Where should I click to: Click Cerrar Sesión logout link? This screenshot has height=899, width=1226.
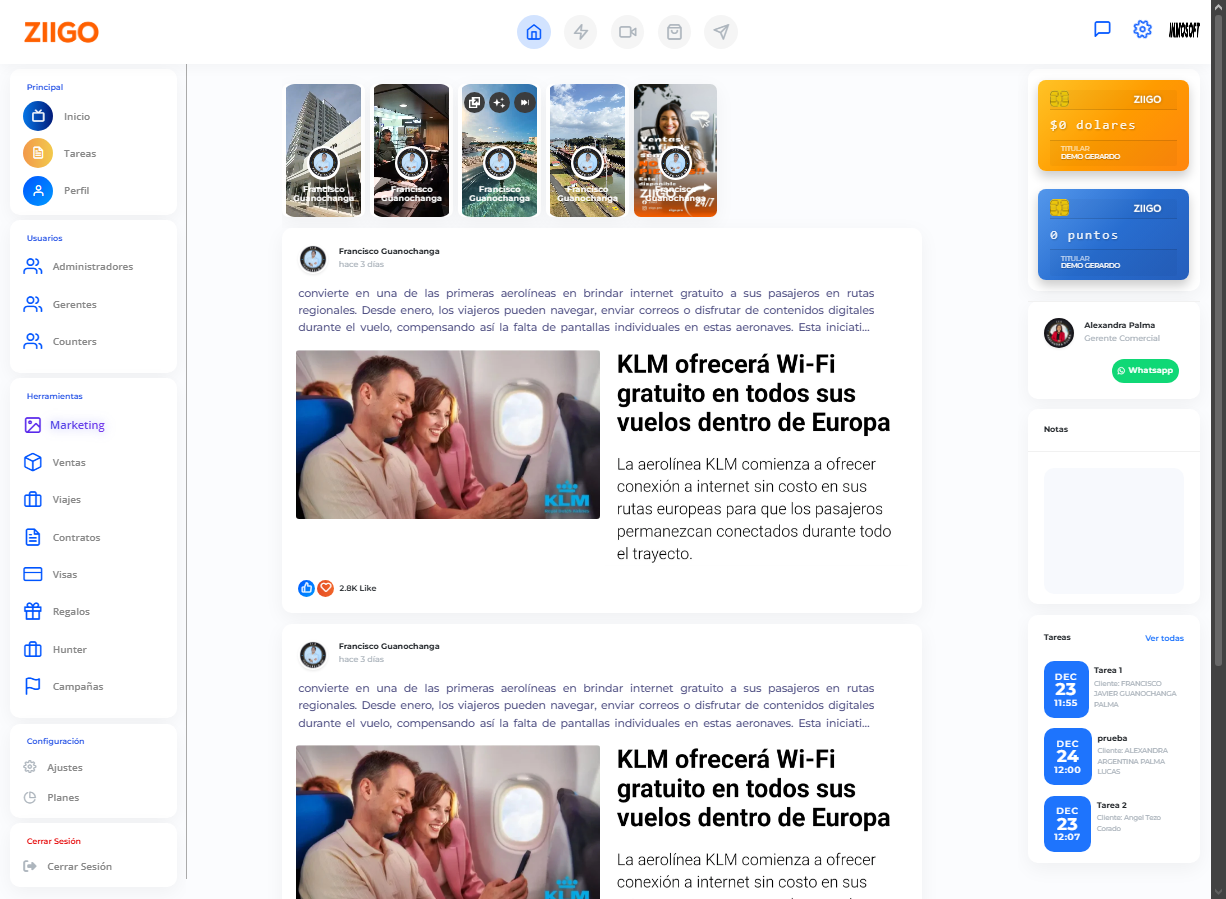tap(79, 866)
